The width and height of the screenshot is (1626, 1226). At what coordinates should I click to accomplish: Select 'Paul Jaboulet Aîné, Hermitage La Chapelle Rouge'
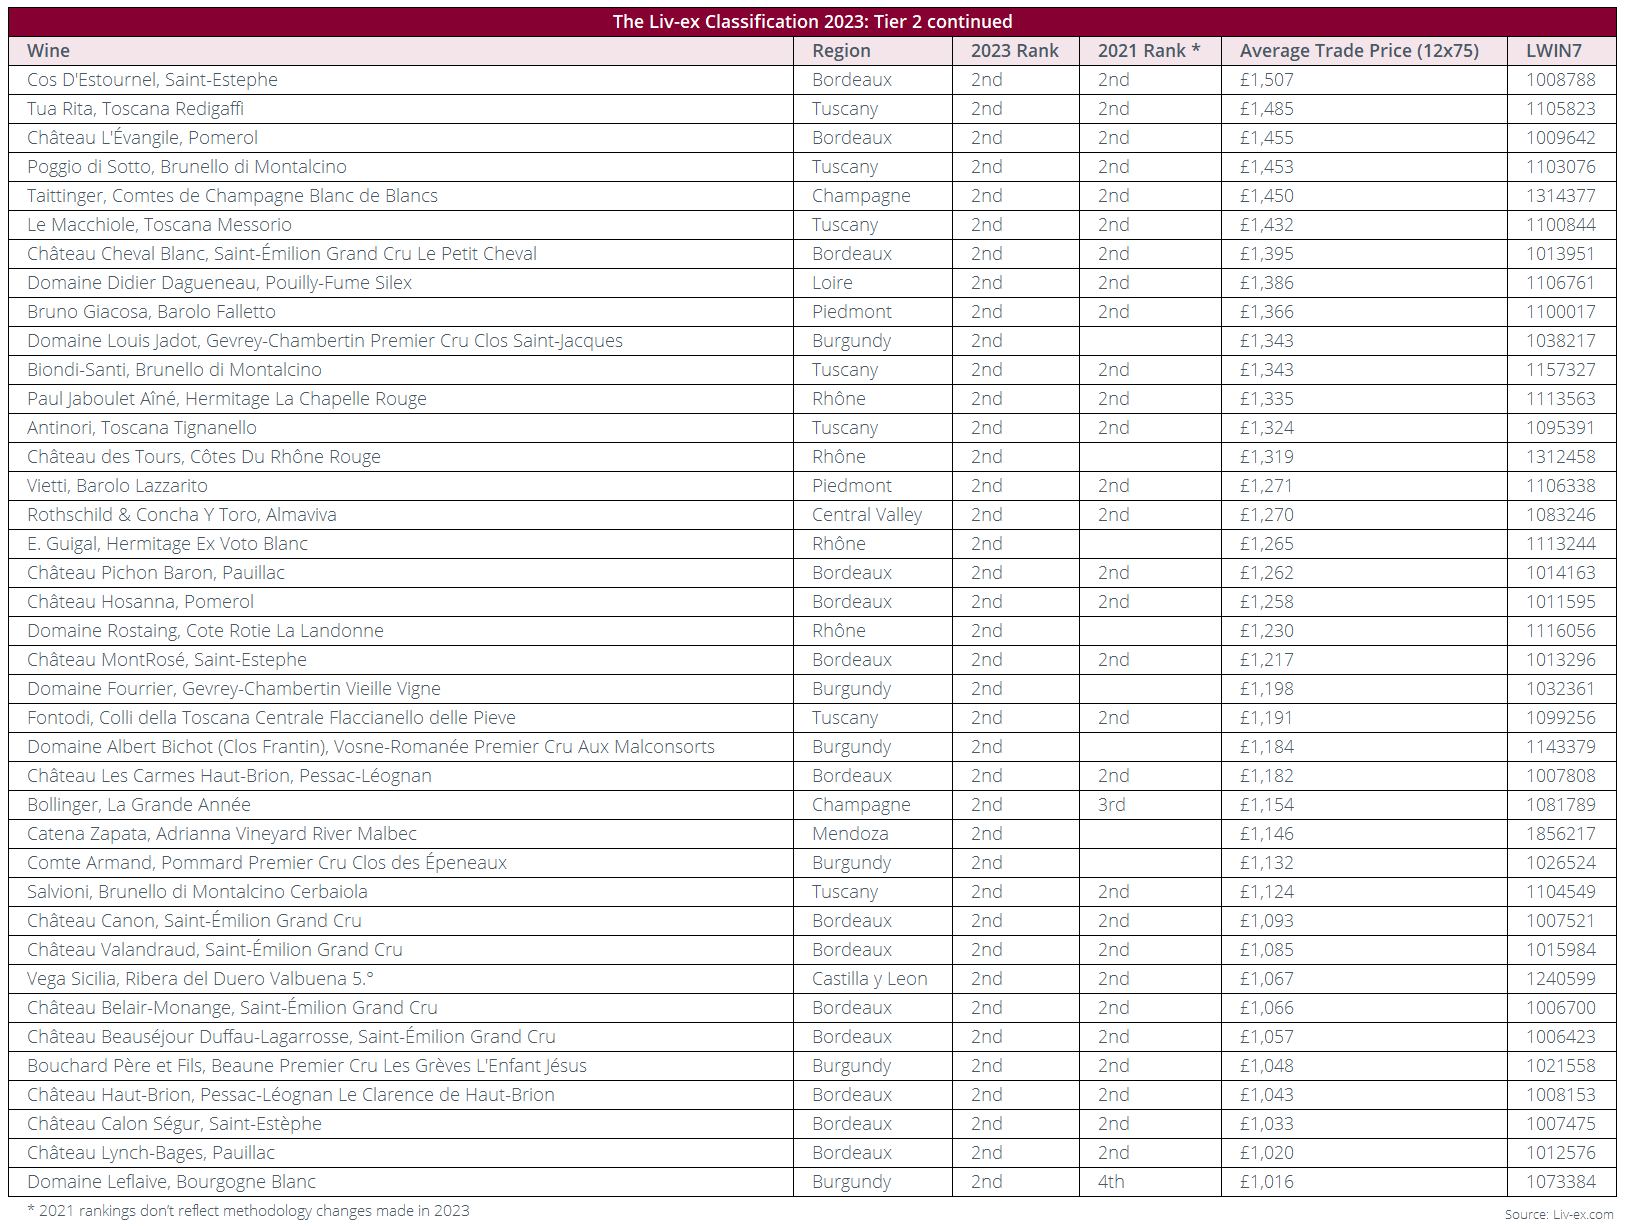pyautogui.click(x=227, y=399)
